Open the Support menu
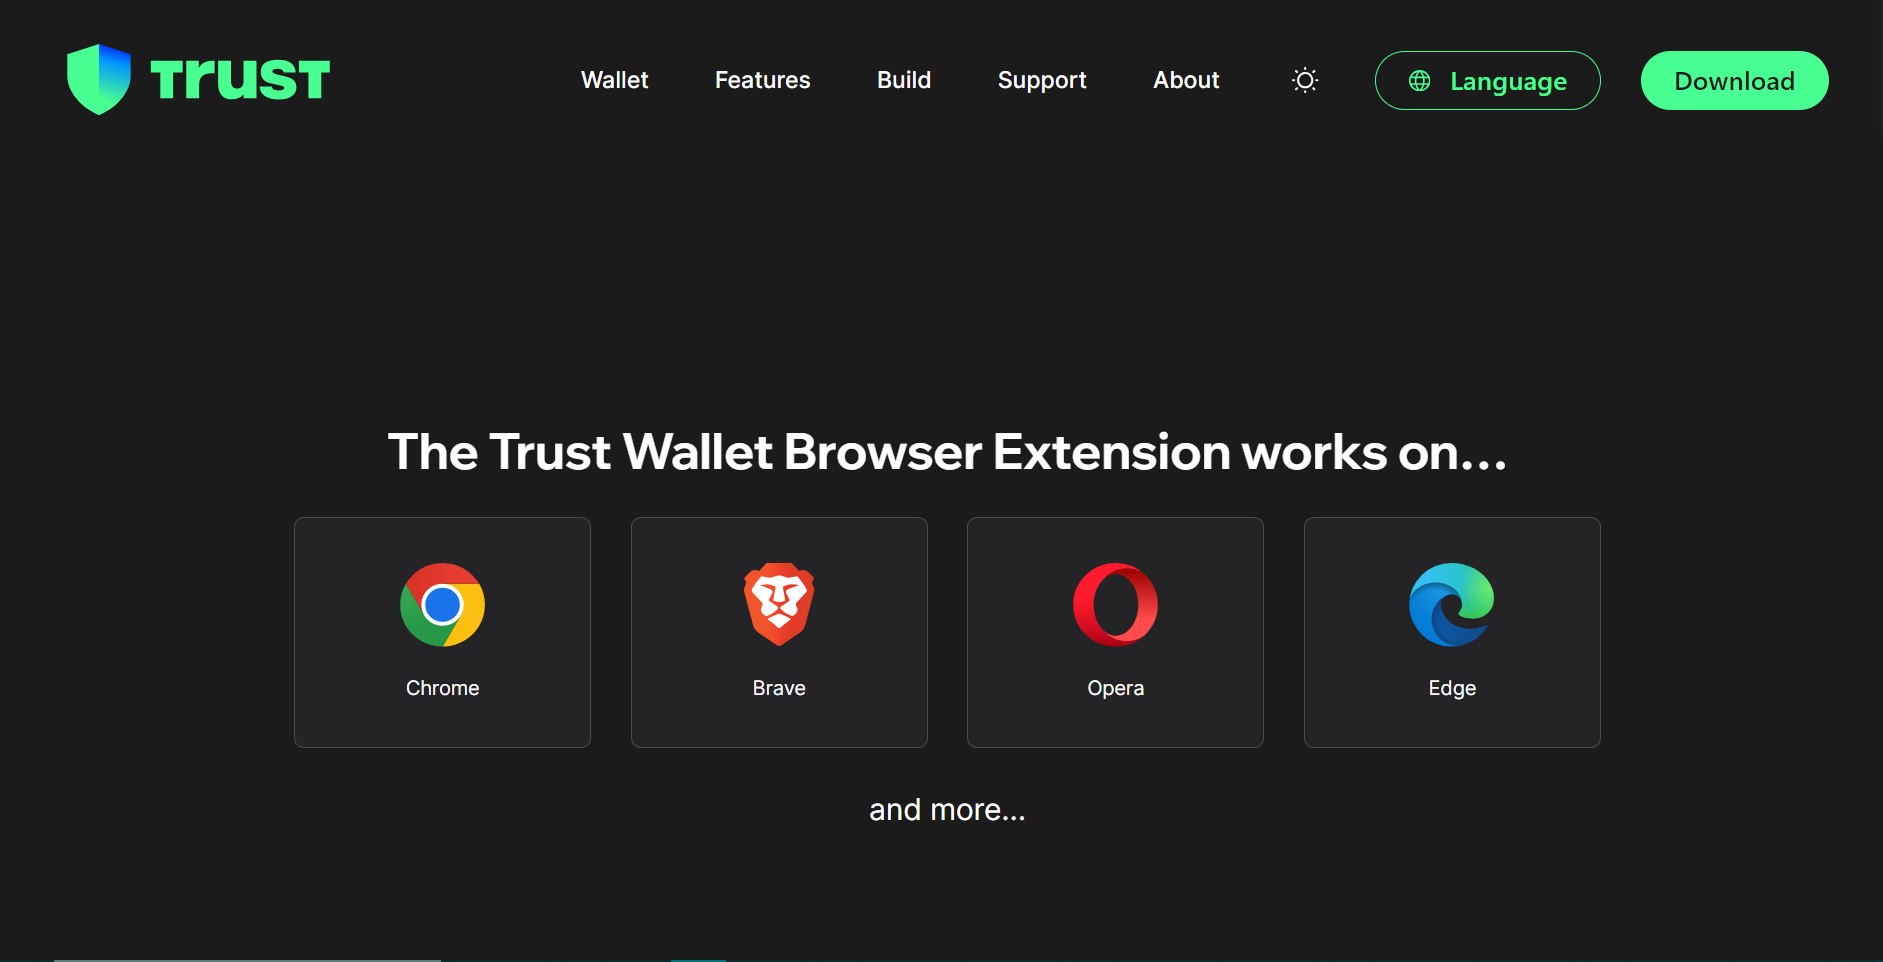1883x962 pixels. pos(1042,81)
